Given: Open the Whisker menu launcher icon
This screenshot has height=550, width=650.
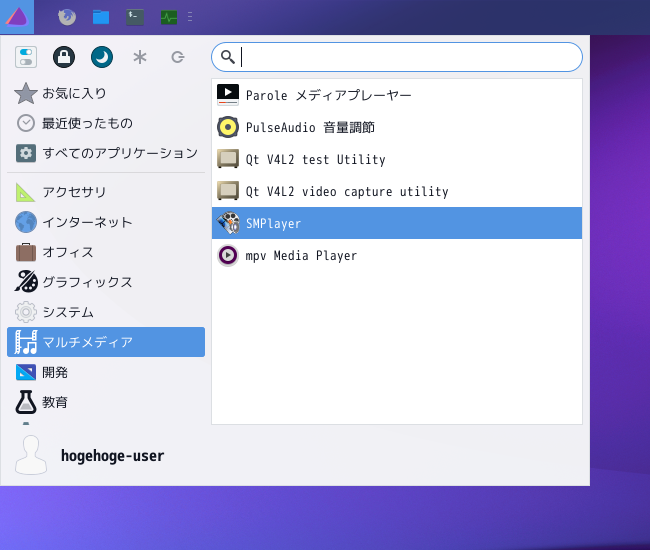Looking at the screenshot, I should [x=17, y=17].
